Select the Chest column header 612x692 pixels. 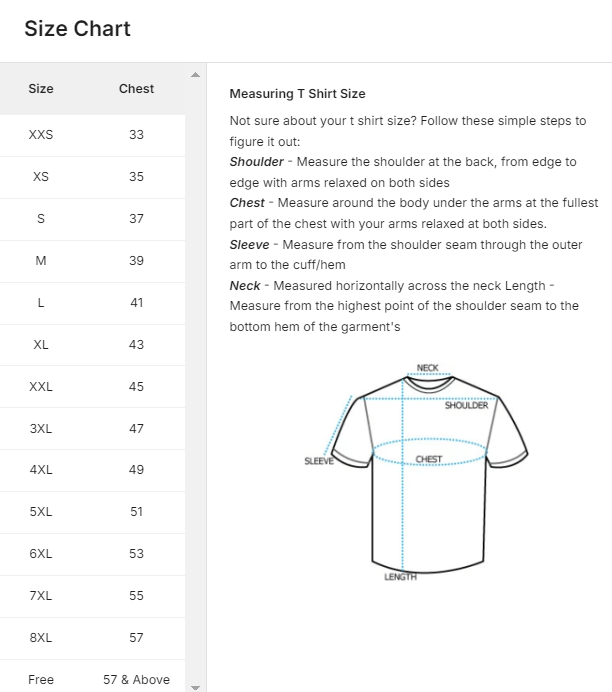[136, 89]
